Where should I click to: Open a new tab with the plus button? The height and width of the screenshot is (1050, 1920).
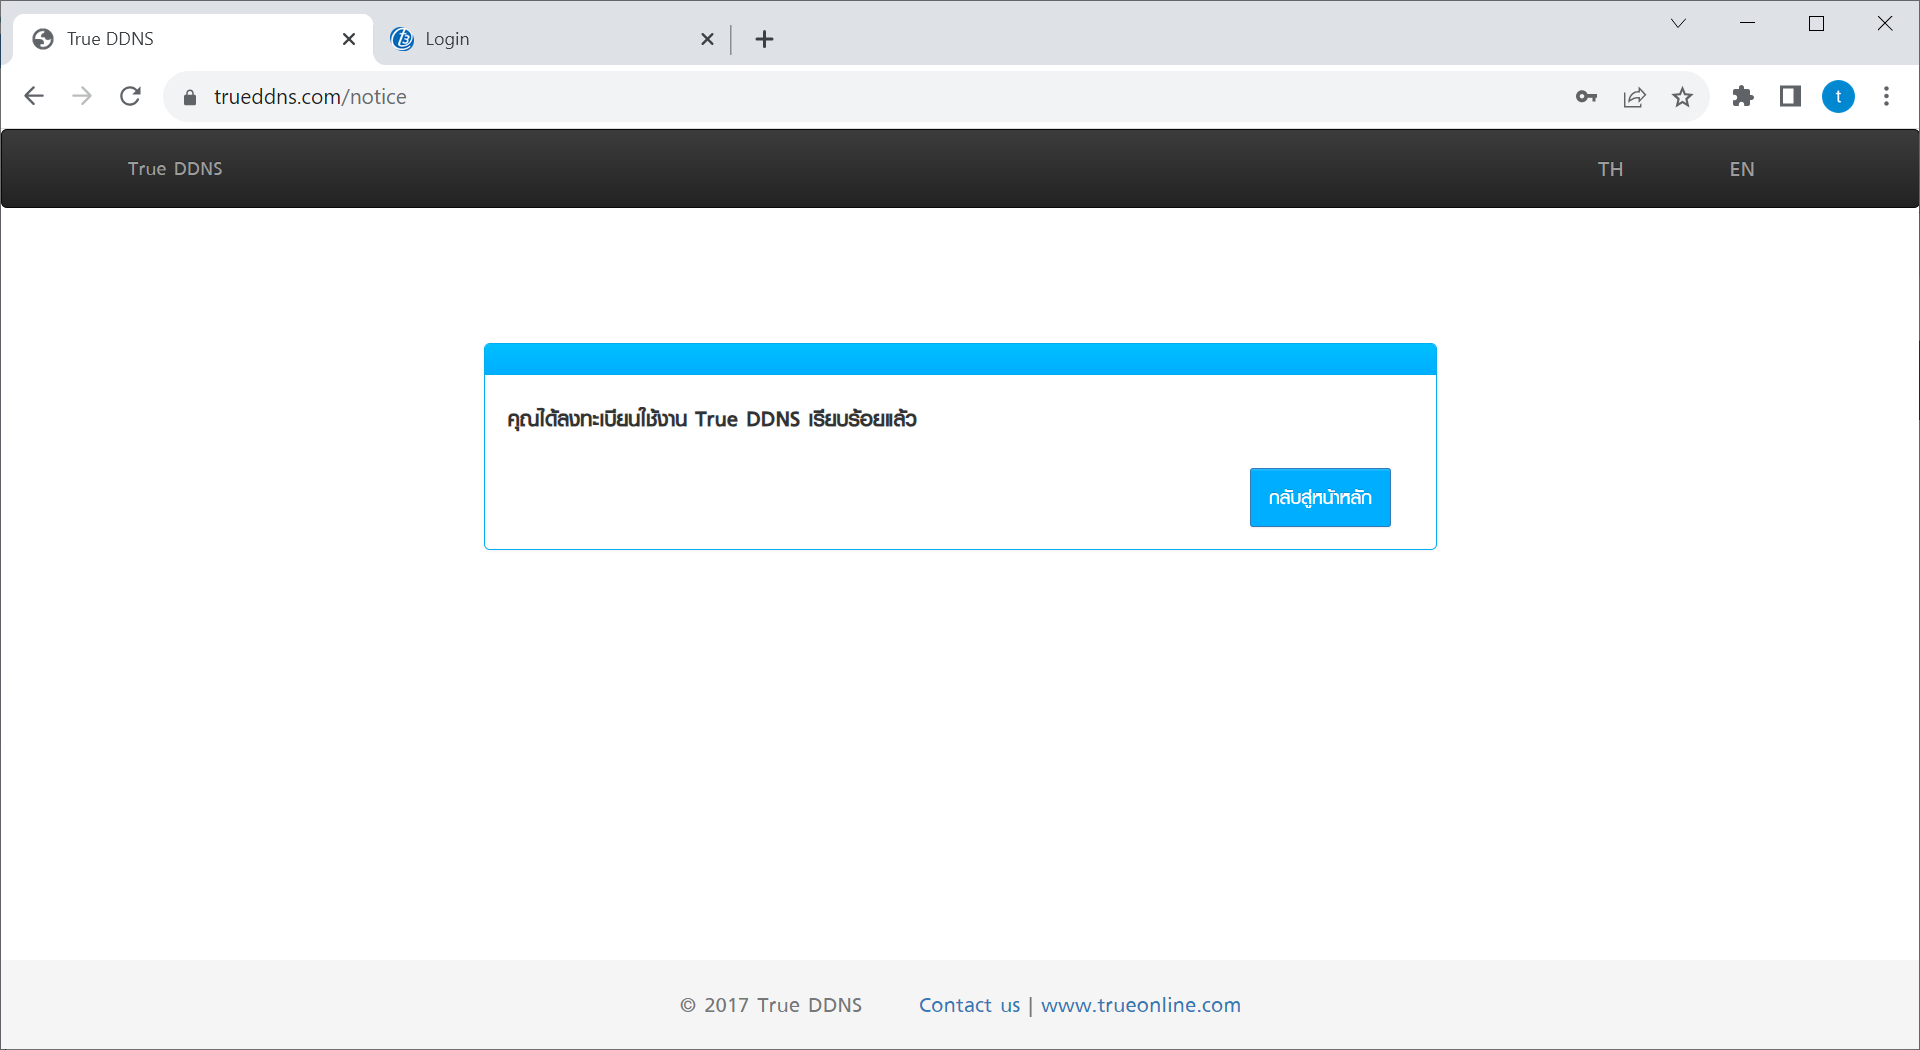(x=765, y=39)
